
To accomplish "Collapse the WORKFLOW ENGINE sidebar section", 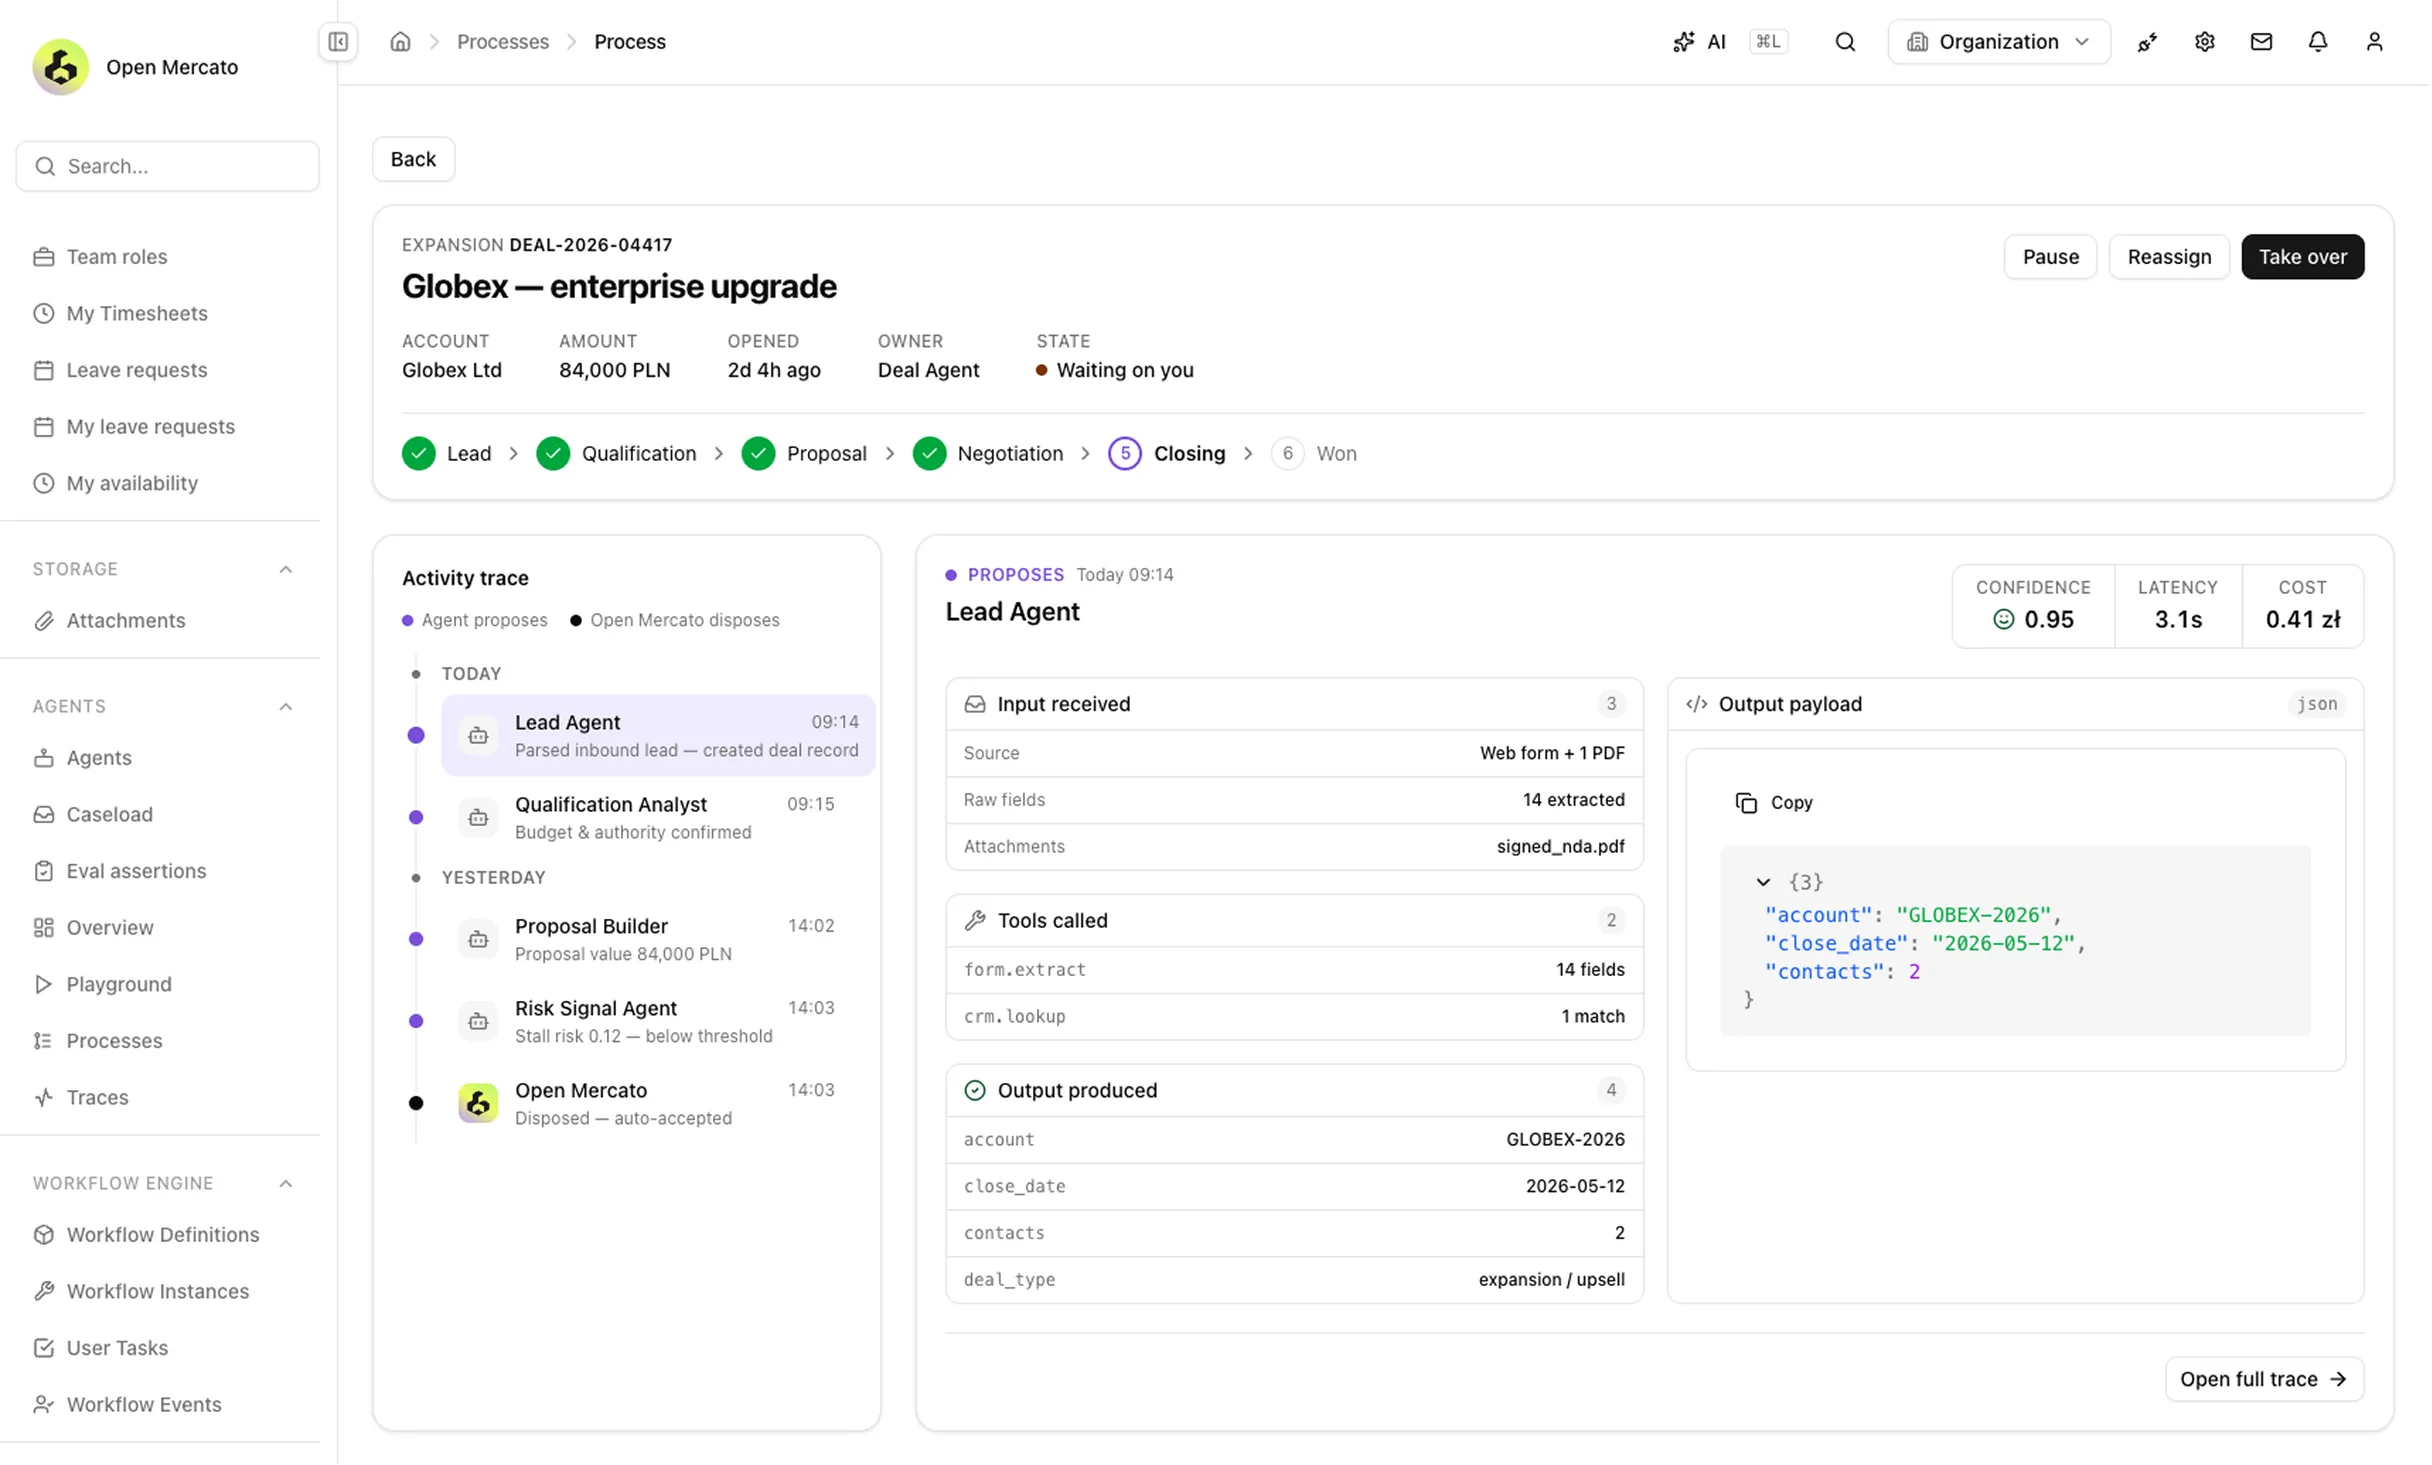I will tap(286, 1183).
